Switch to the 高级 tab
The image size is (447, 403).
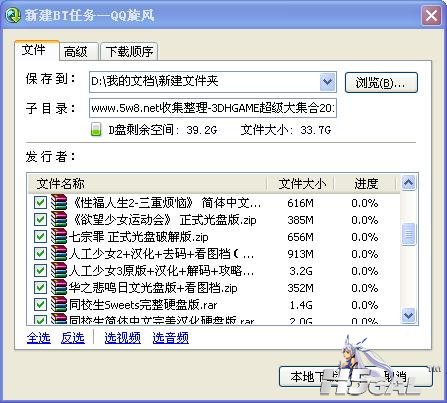79,52
